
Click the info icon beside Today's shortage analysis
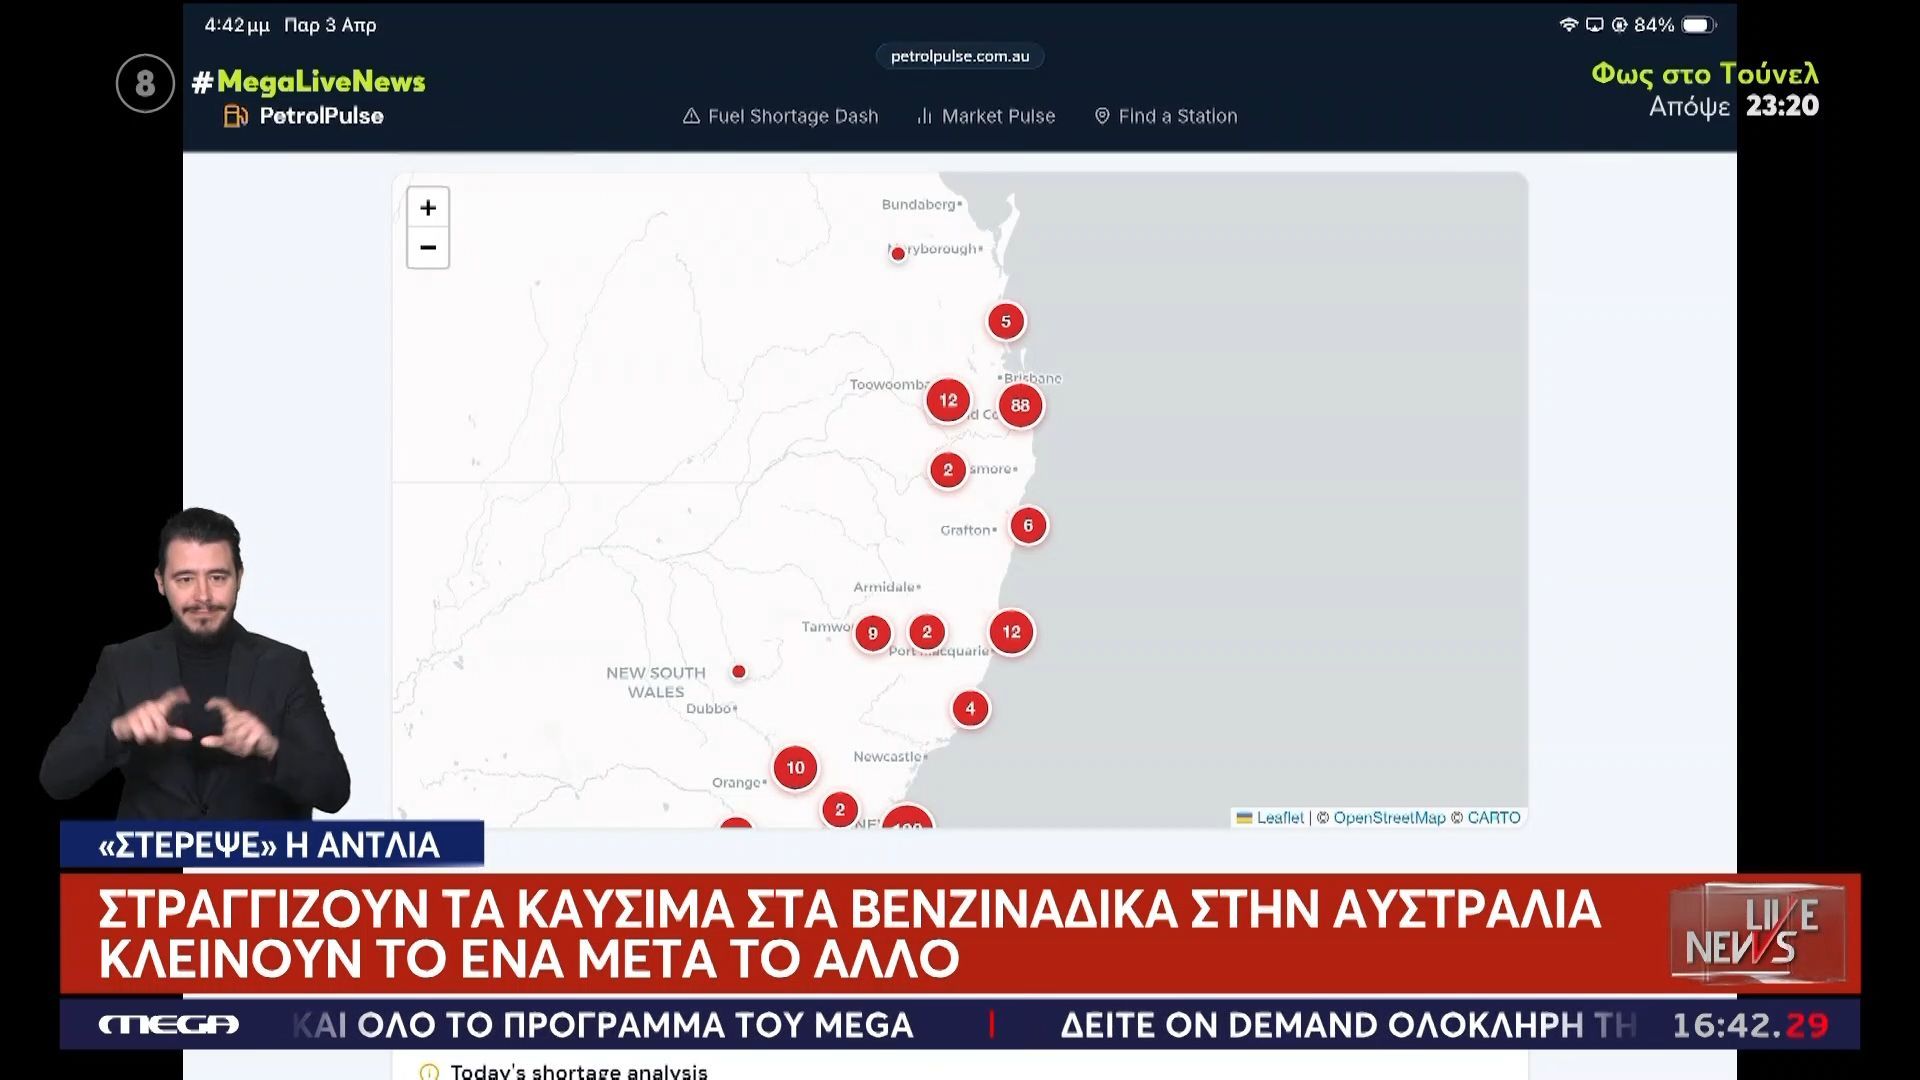(429, 1071)
